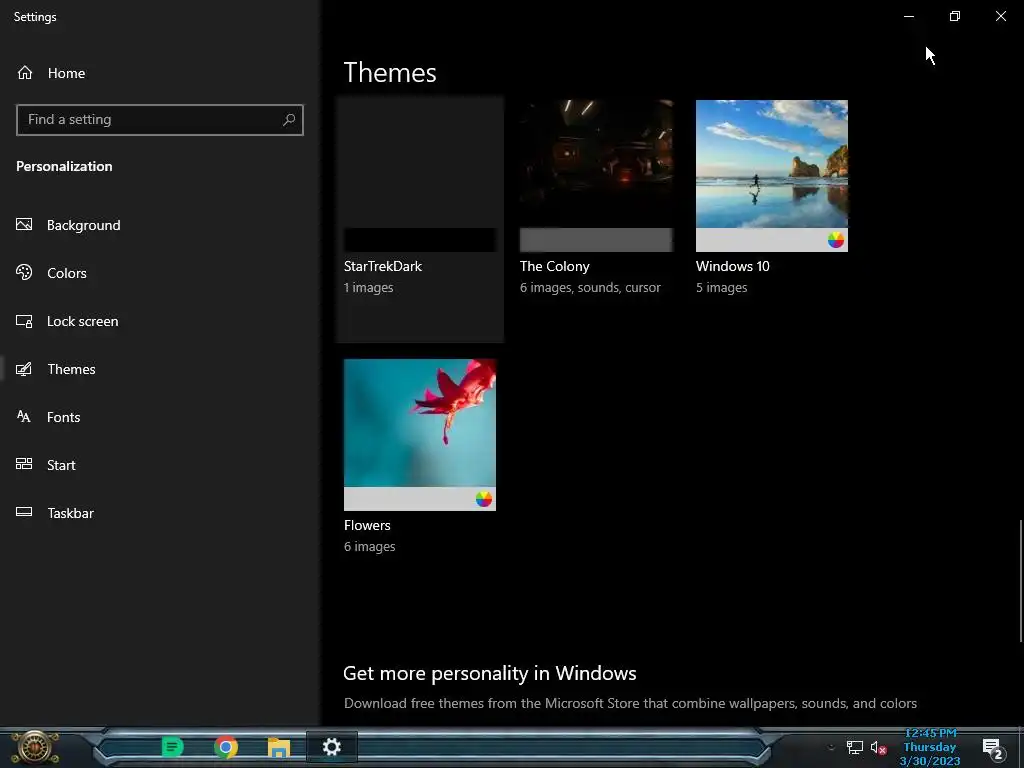Click the Themes brush icon
Screen dimensions: 1024x768
24,369
